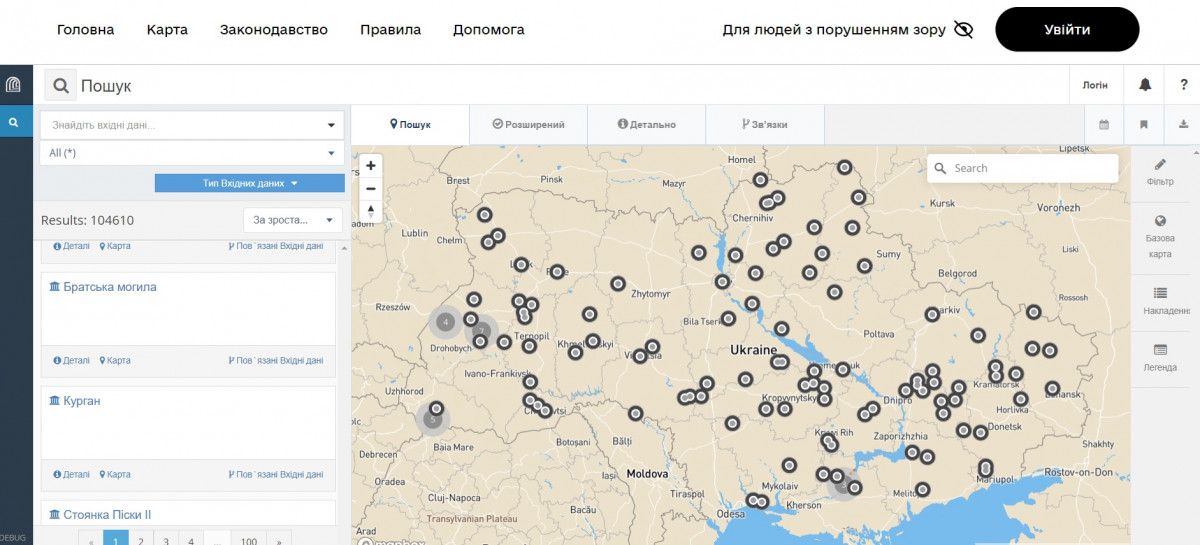Click the Увійти button
The width and height of the screenshot is (1200, 545).
click(1067, 29)
